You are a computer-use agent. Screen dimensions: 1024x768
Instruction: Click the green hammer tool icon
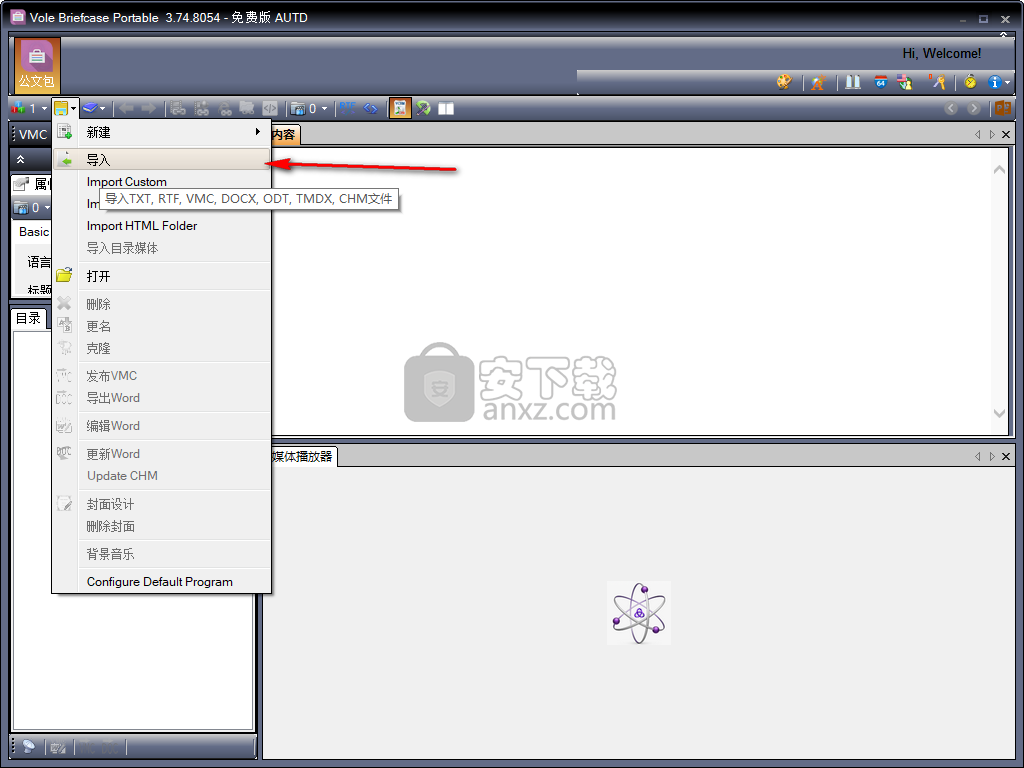[423, 108]
